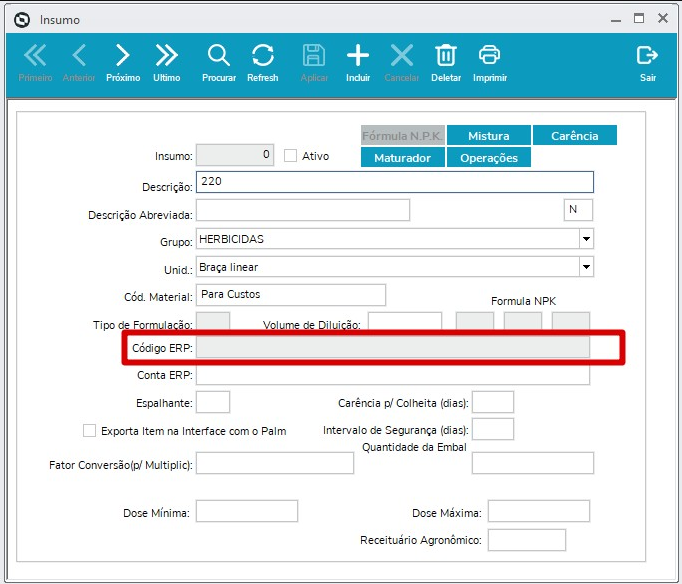Screen dimensions: 682x584
Task: Switch to the Mistura tab
Action: pyautogui.click(x=489, y=135)
